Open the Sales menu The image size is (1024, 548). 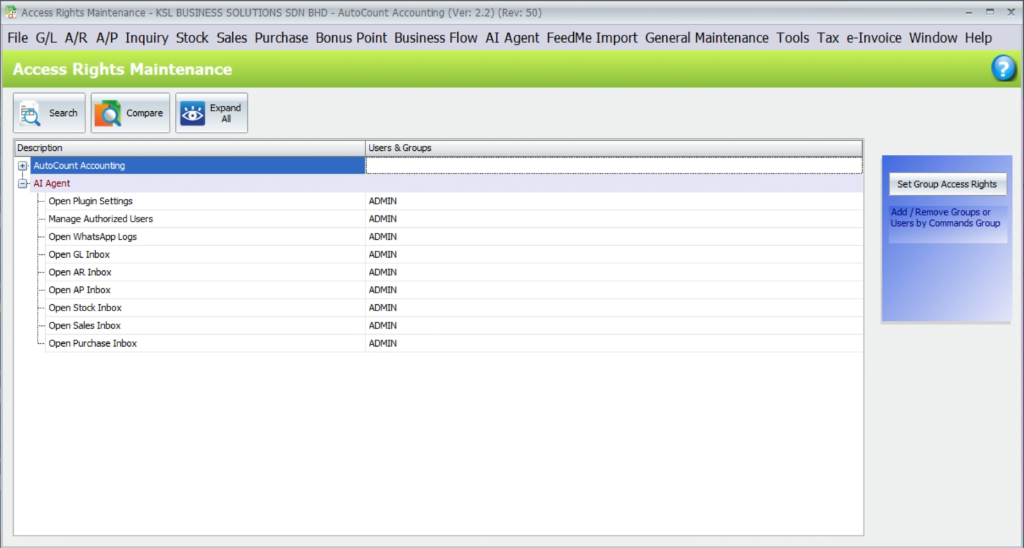(x=232, y=38)
